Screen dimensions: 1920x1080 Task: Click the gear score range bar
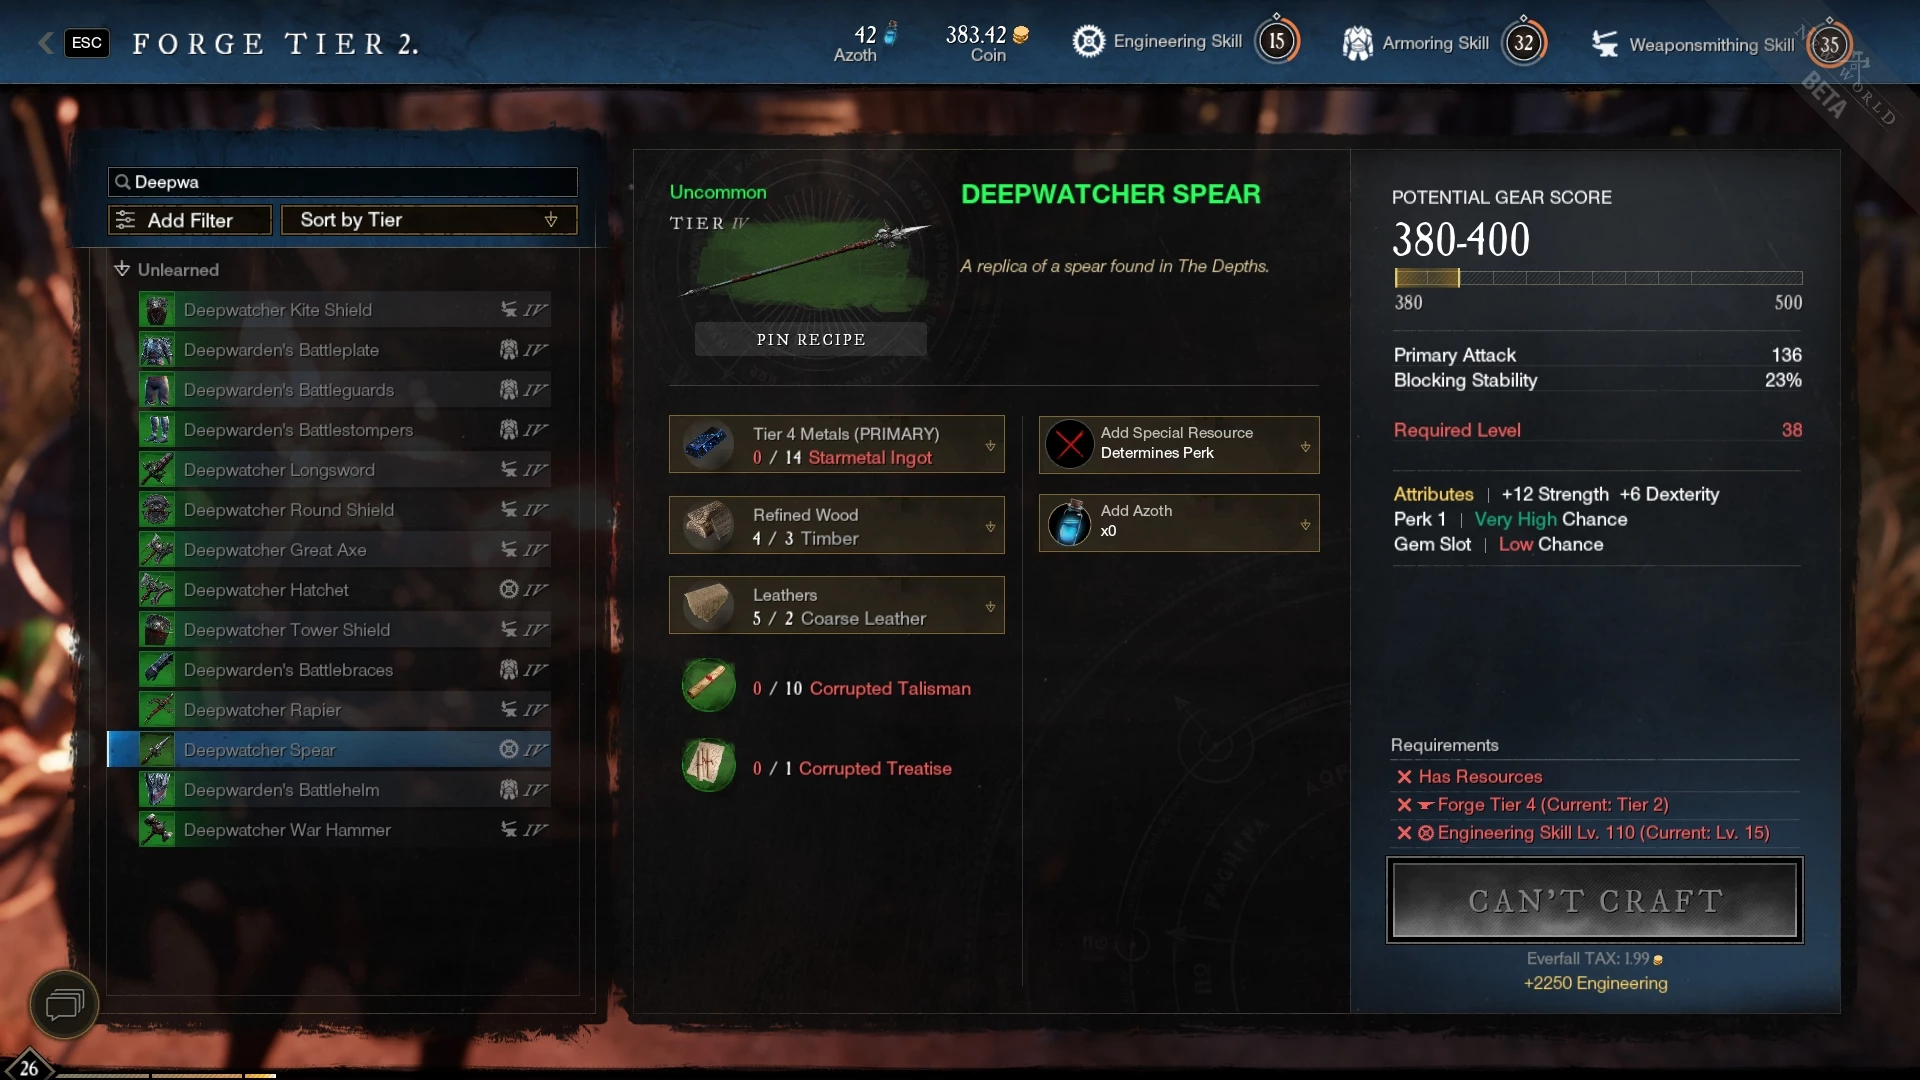pos(1598,278)
